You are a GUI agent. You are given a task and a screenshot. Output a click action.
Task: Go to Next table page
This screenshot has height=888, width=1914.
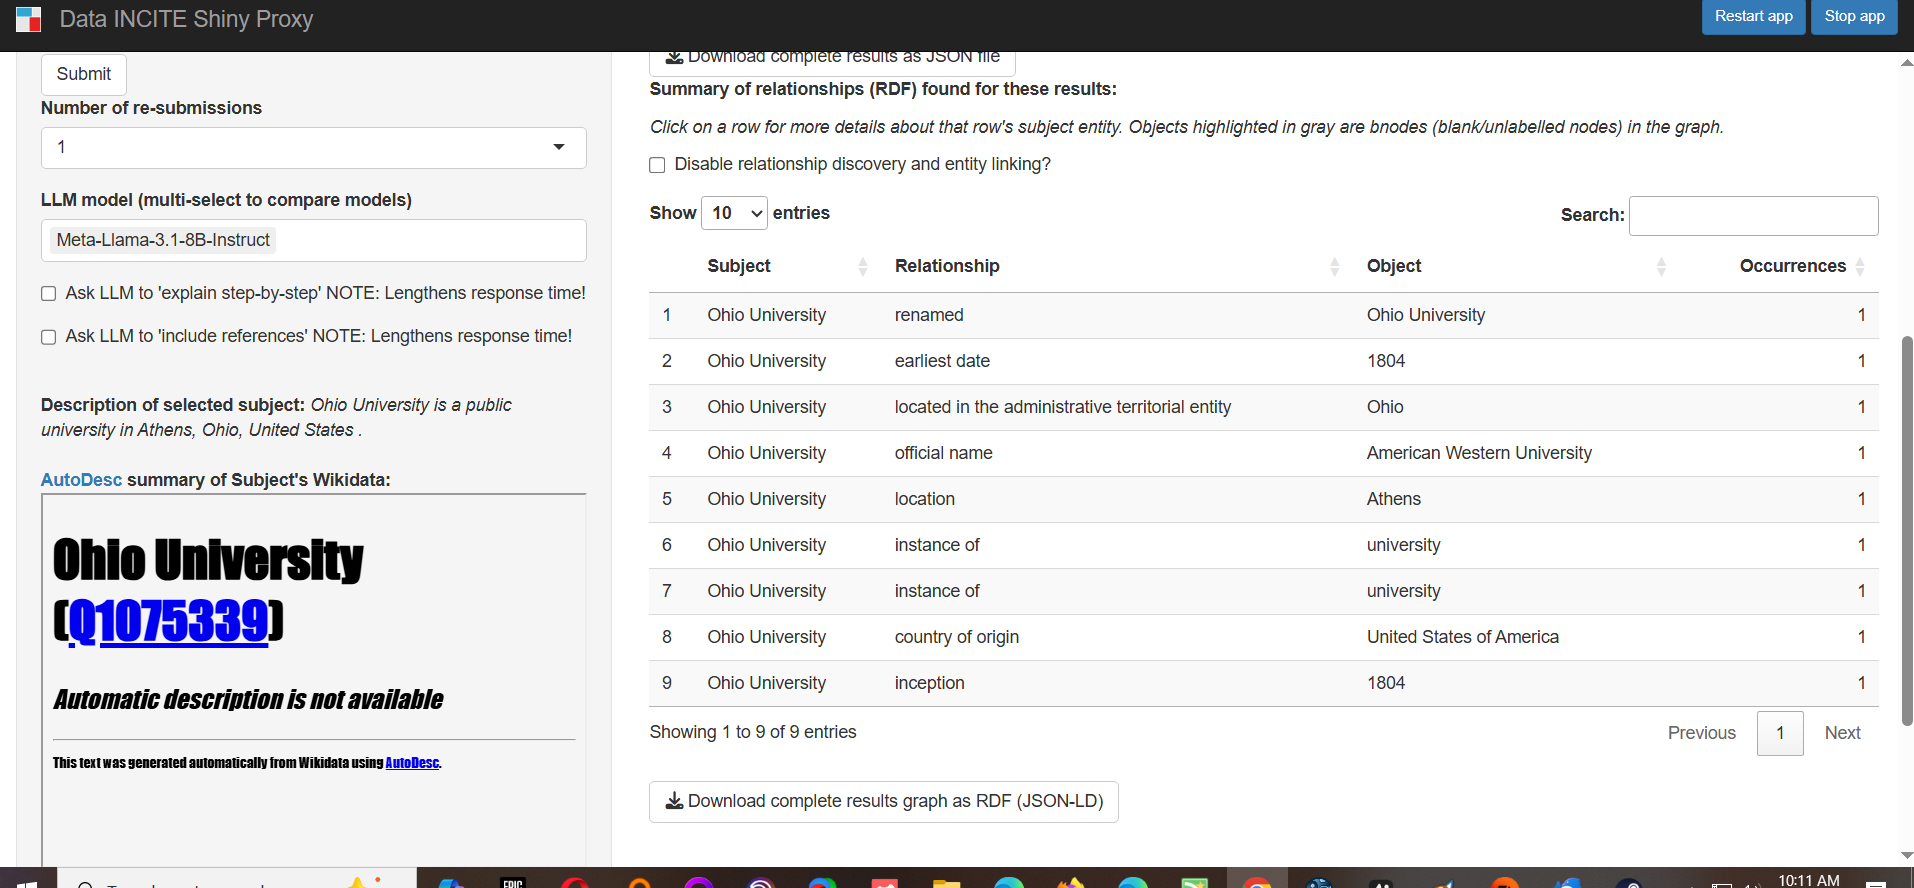1842,733
